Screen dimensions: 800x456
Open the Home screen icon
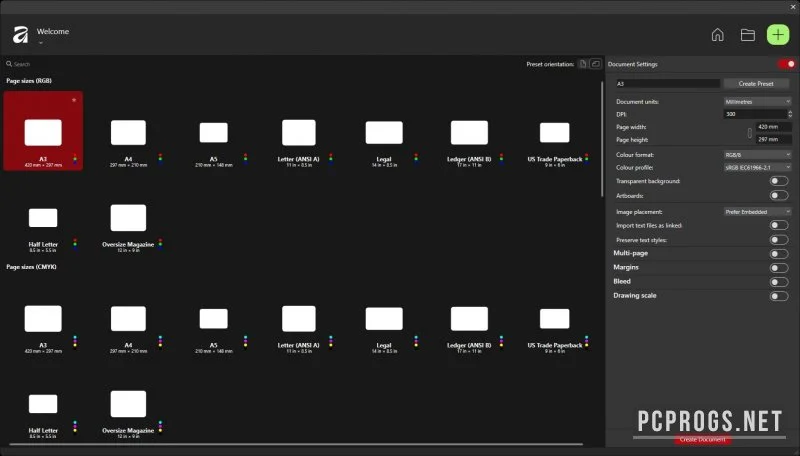[717, 35]
